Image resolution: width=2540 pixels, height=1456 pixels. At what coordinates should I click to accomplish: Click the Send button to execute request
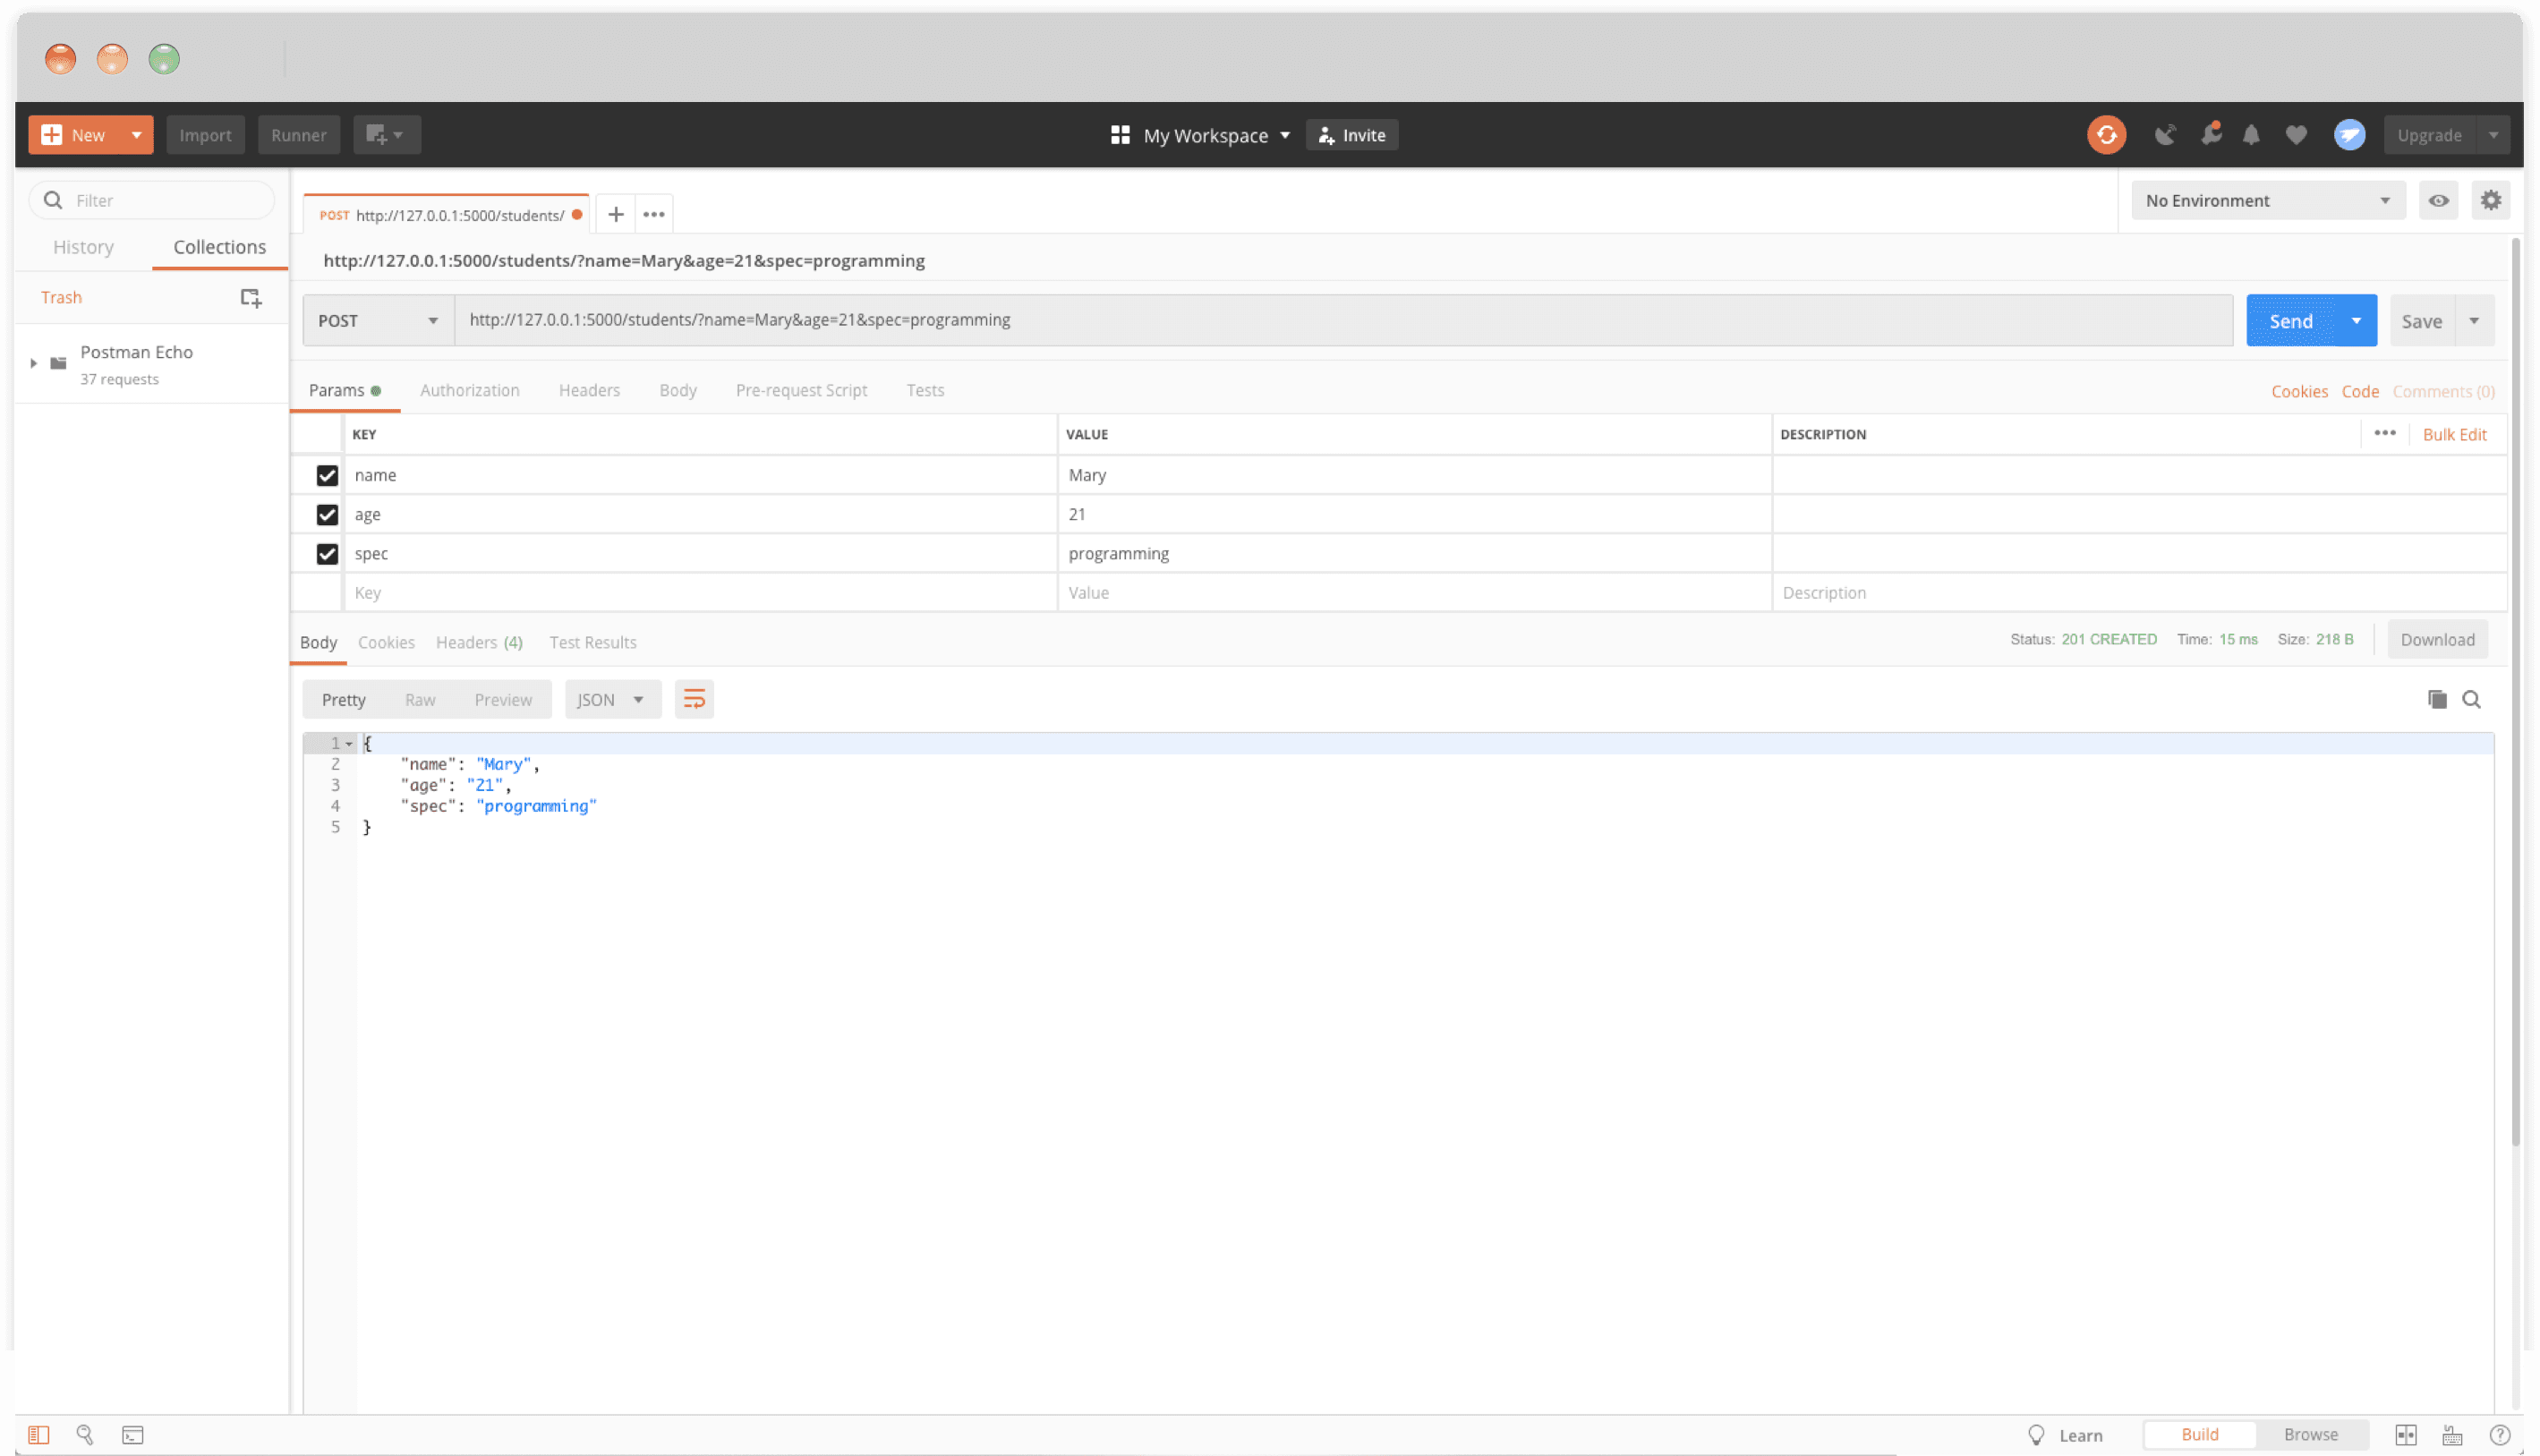point(2290,321)
